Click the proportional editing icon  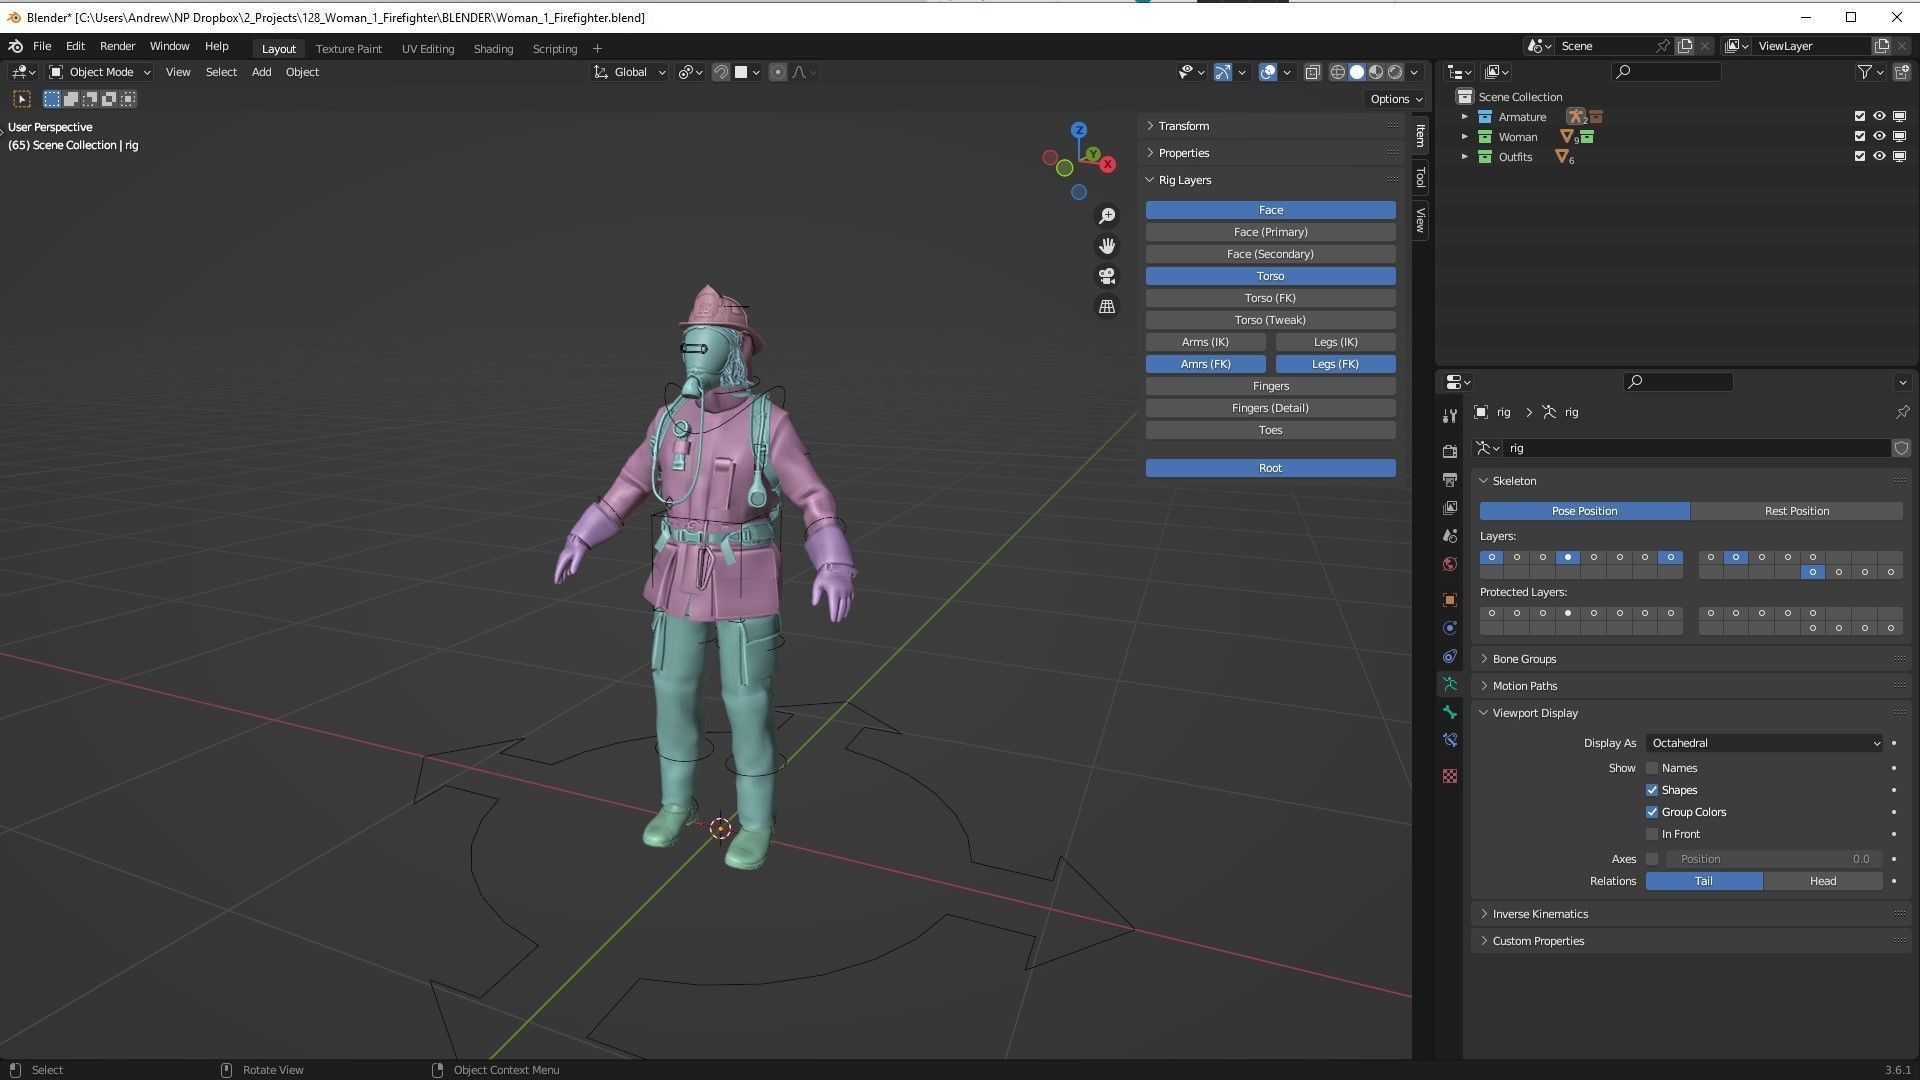point(777,72)
